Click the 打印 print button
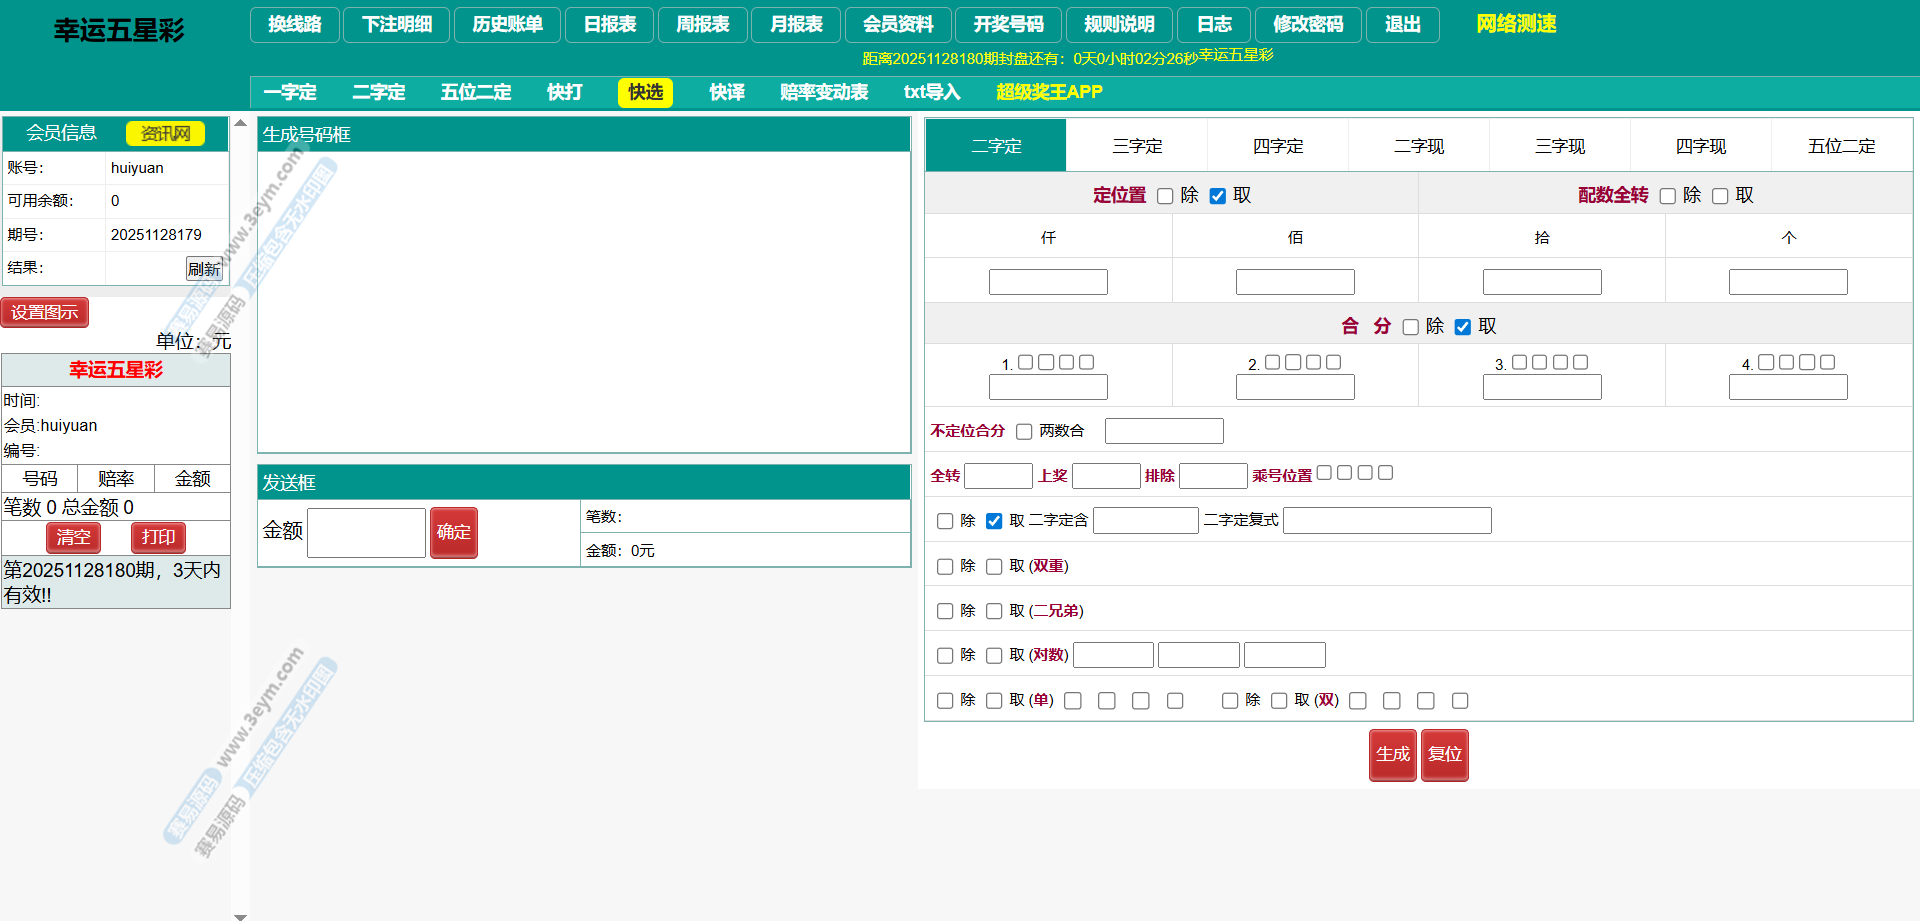 point(158,537)
